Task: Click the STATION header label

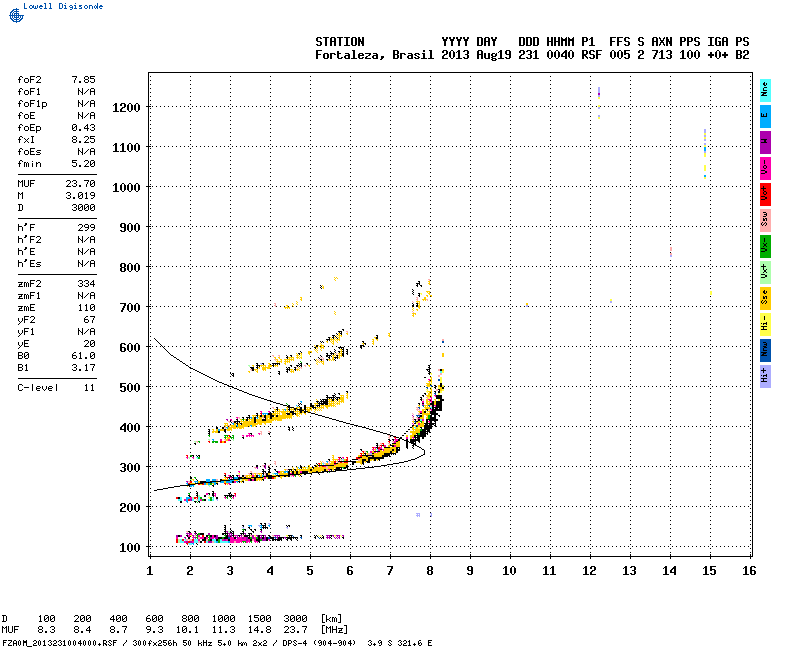Action: (x=340, y=42)
